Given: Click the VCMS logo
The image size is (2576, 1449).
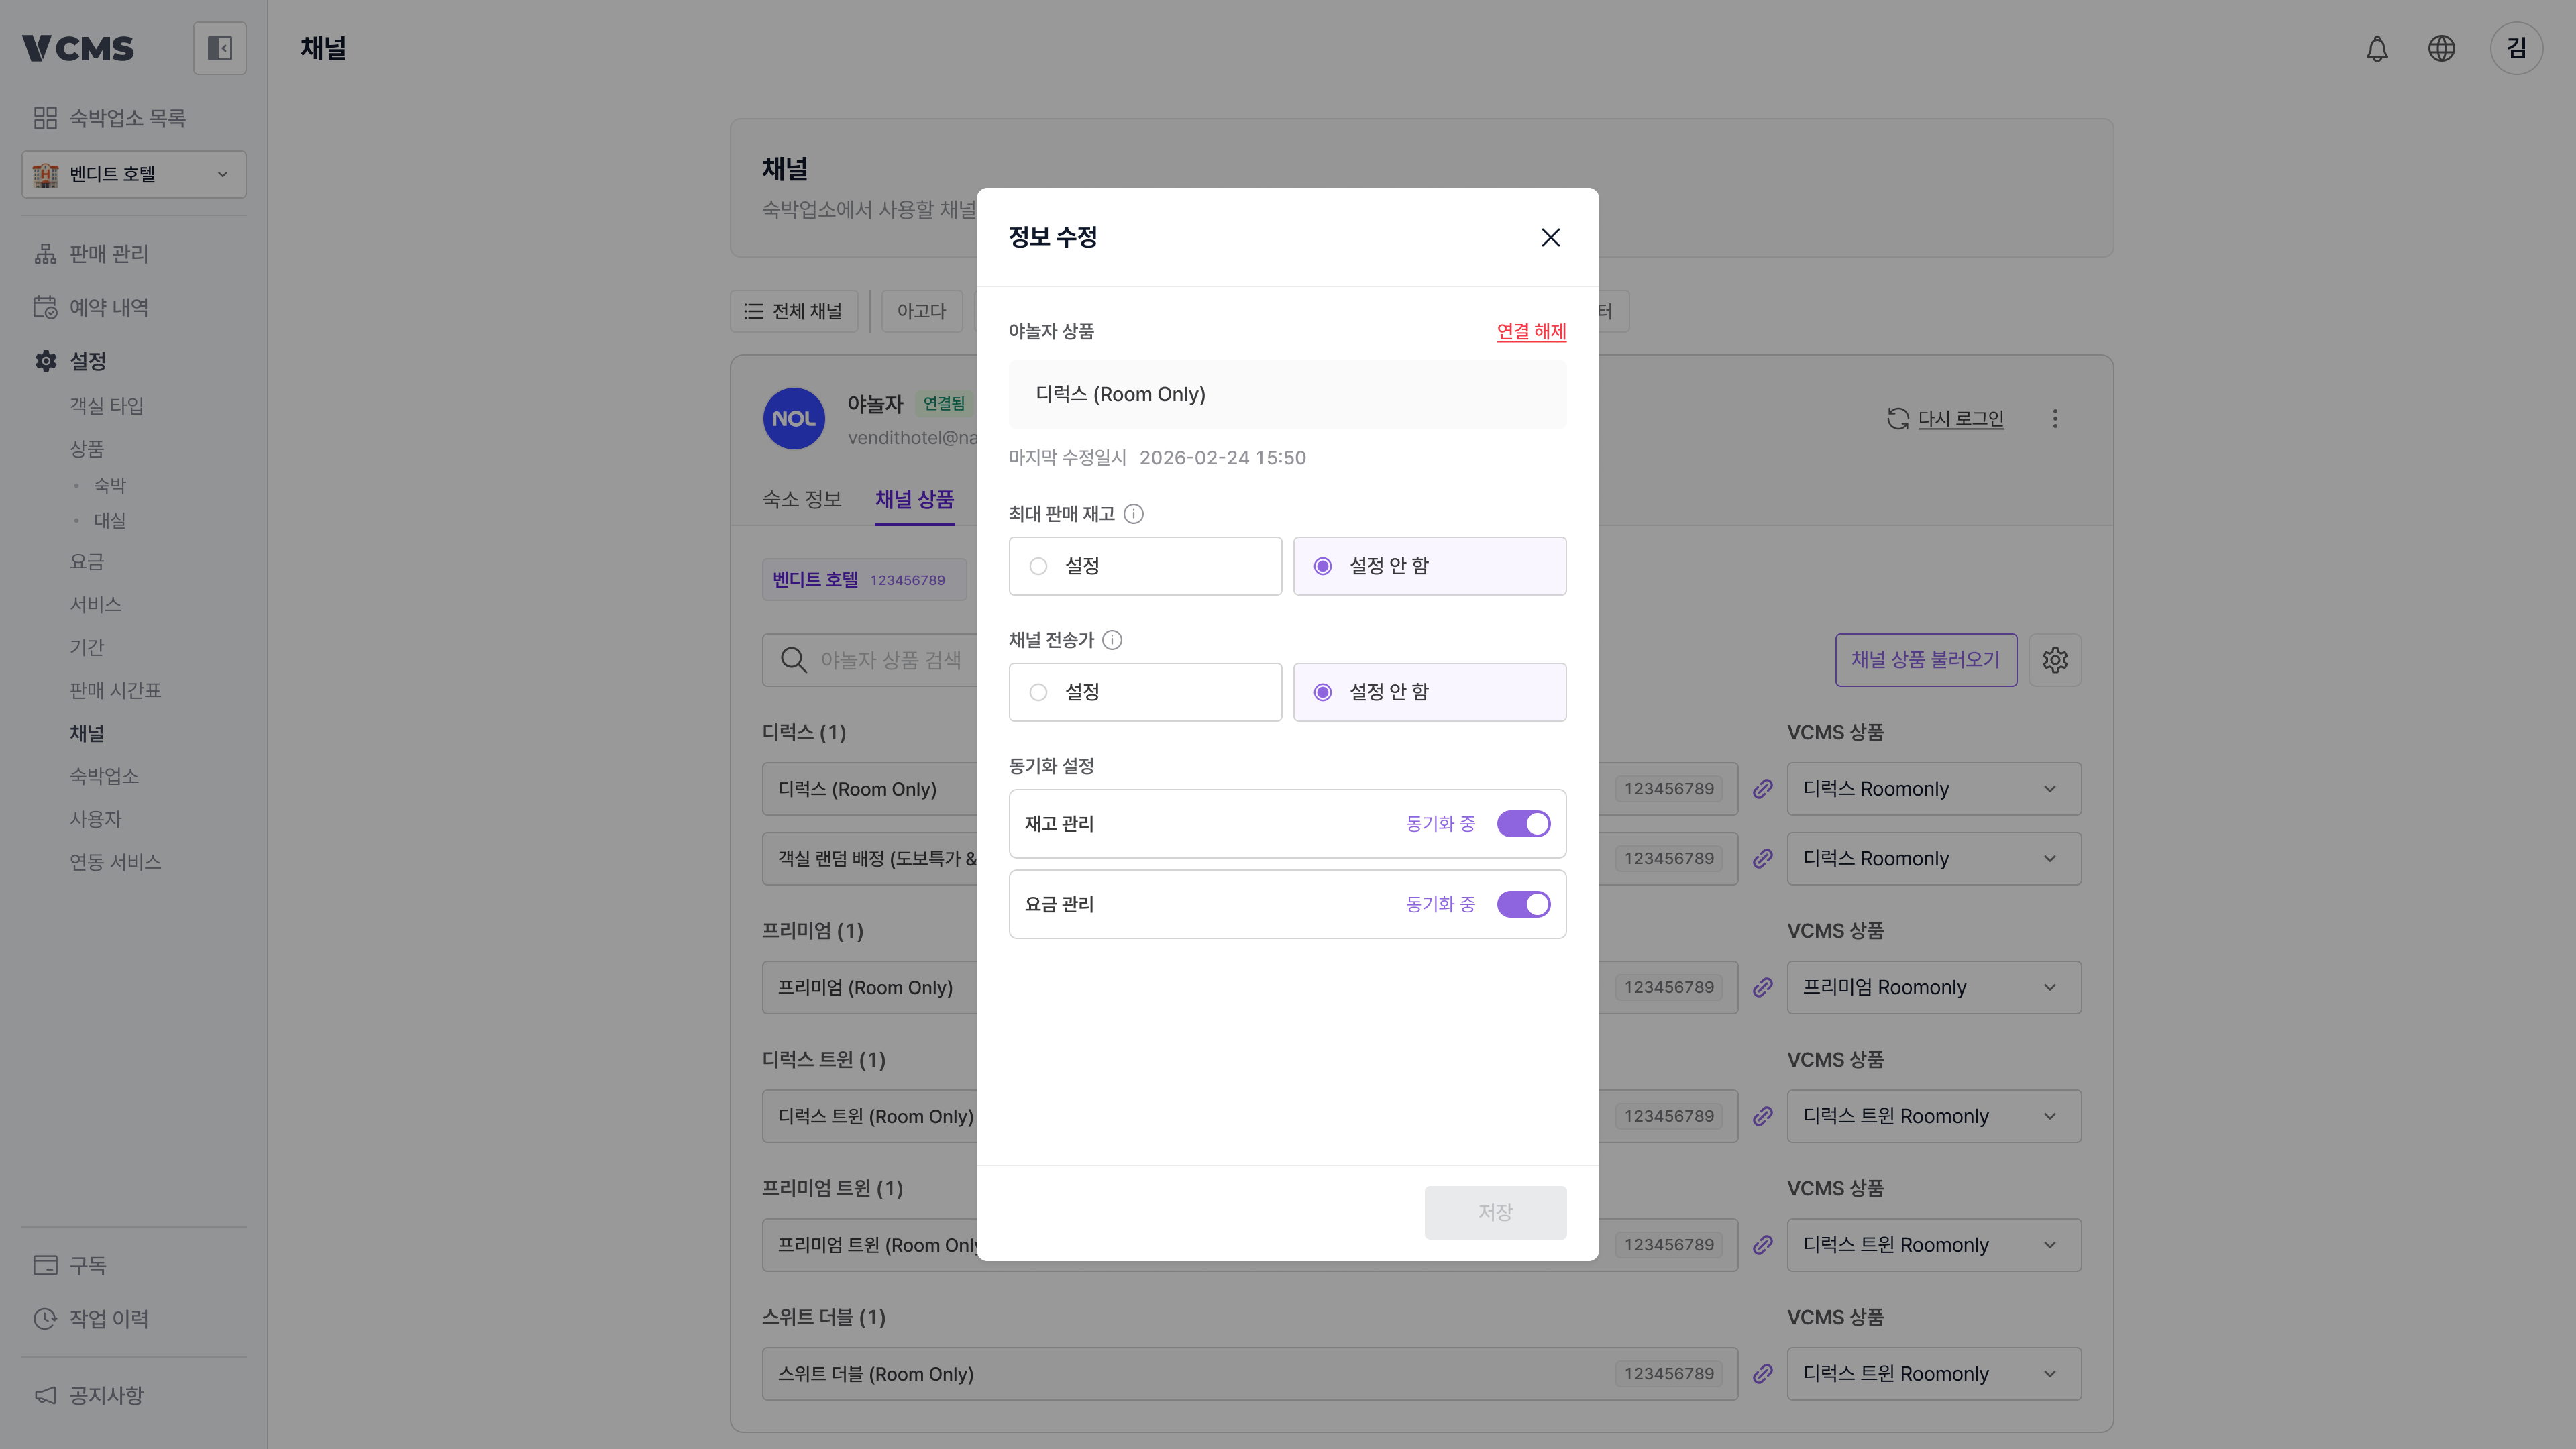Looking at the screenshot, I should pyautogui.click(x=78, y=48).
